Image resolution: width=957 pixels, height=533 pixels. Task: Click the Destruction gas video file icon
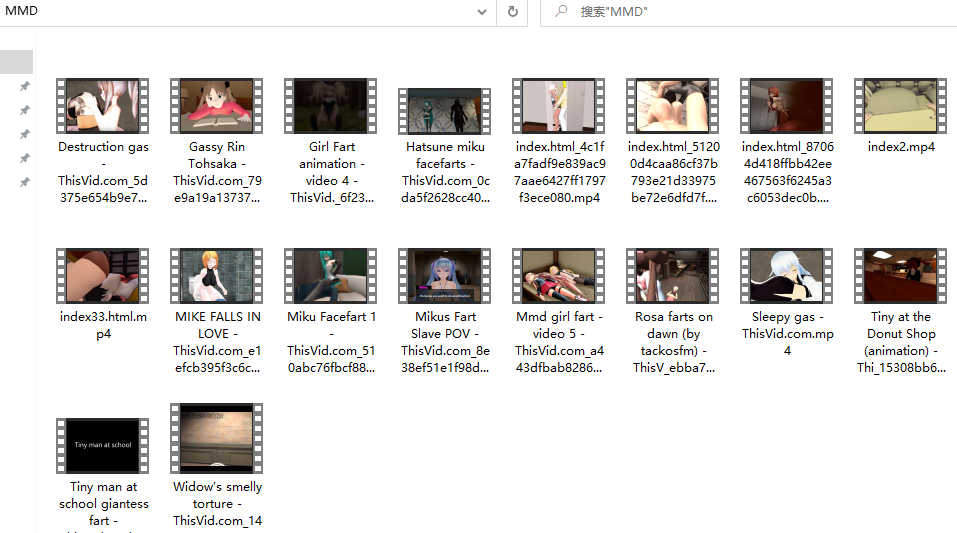click(103, 105)
